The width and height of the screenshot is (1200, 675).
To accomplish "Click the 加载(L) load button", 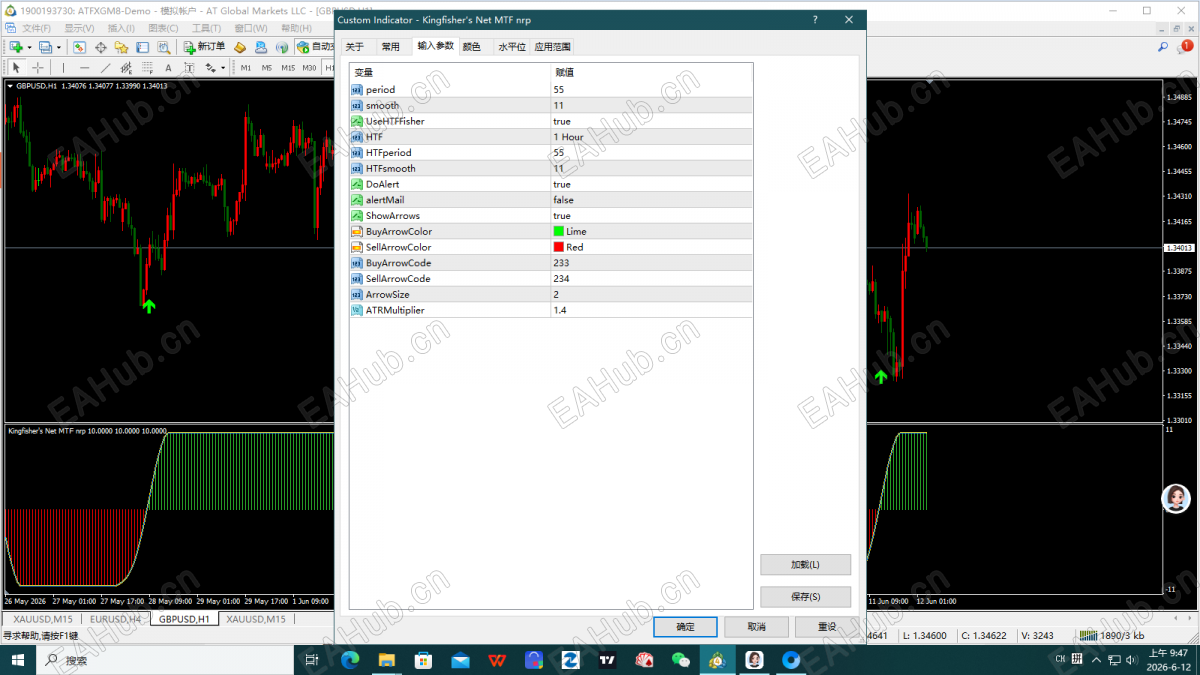I will click(805, 565).
